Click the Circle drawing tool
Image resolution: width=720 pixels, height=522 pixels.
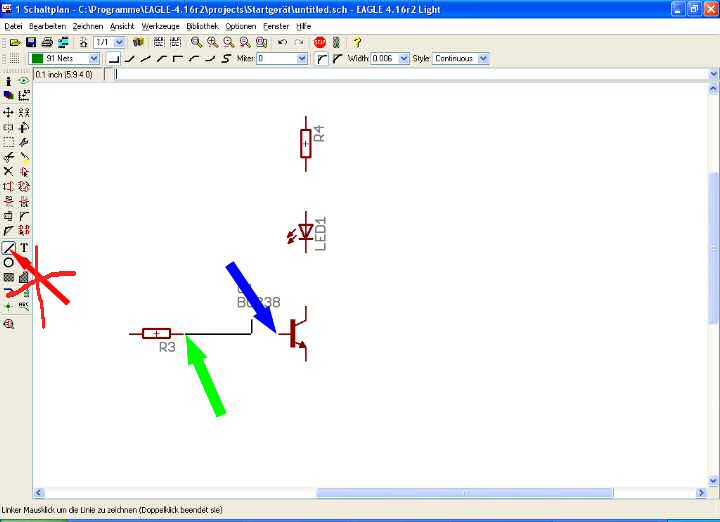tap(8, 262)
